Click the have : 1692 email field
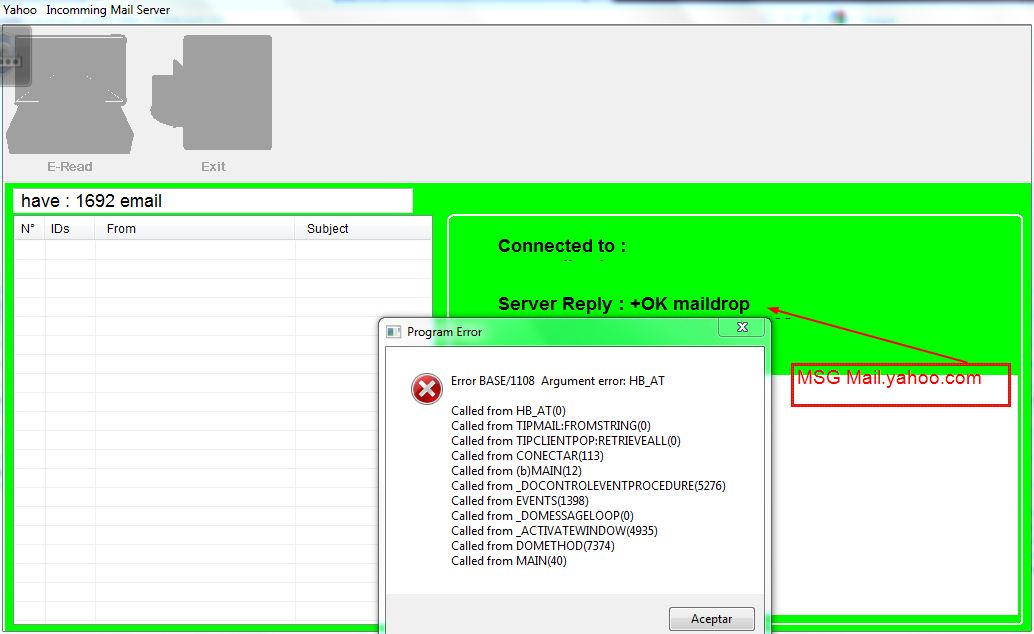Image resolution: width=1034 pixels, height=634 pixels. pyautogui.click(x=213, y=200)
